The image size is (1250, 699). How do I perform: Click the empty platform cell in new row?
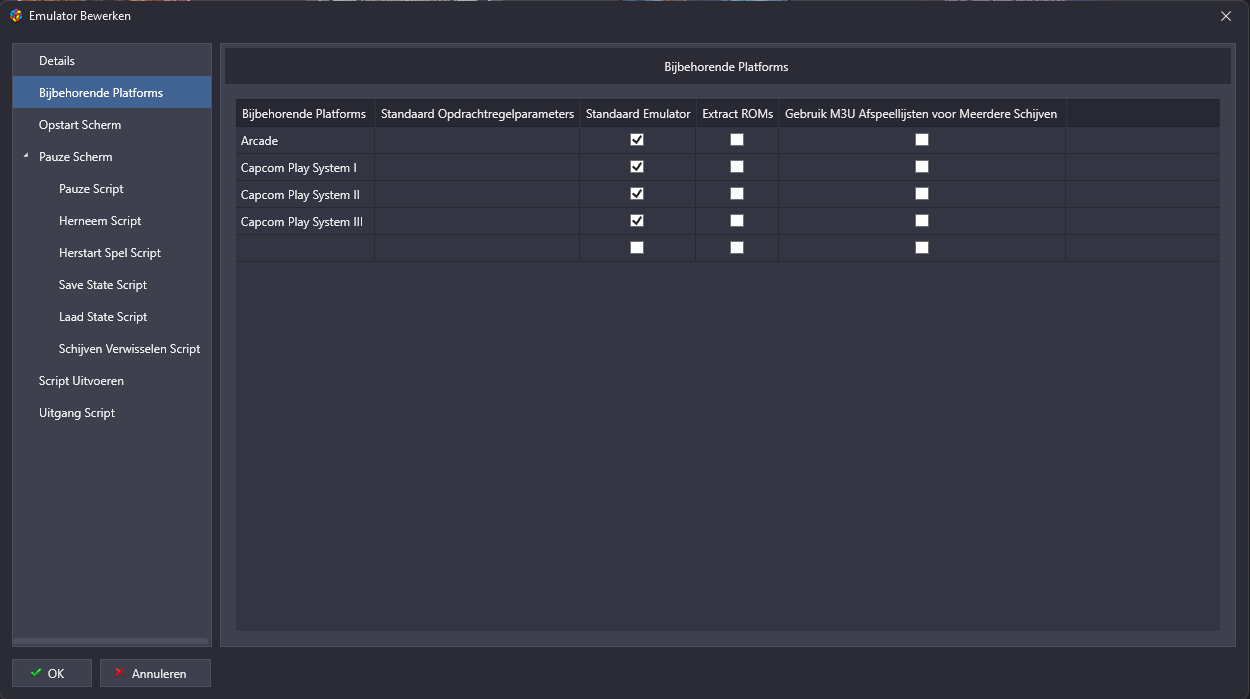click(305, 249)
